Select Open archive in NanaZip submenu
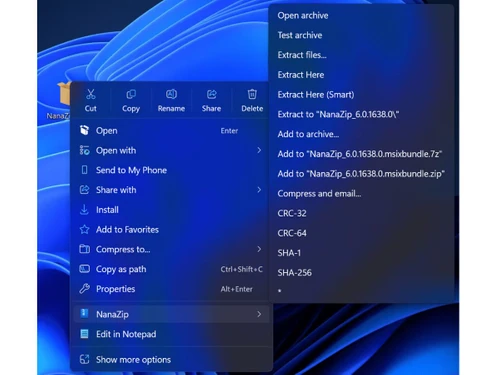Viewport: 500px width, 375px height. click(361, 16)
